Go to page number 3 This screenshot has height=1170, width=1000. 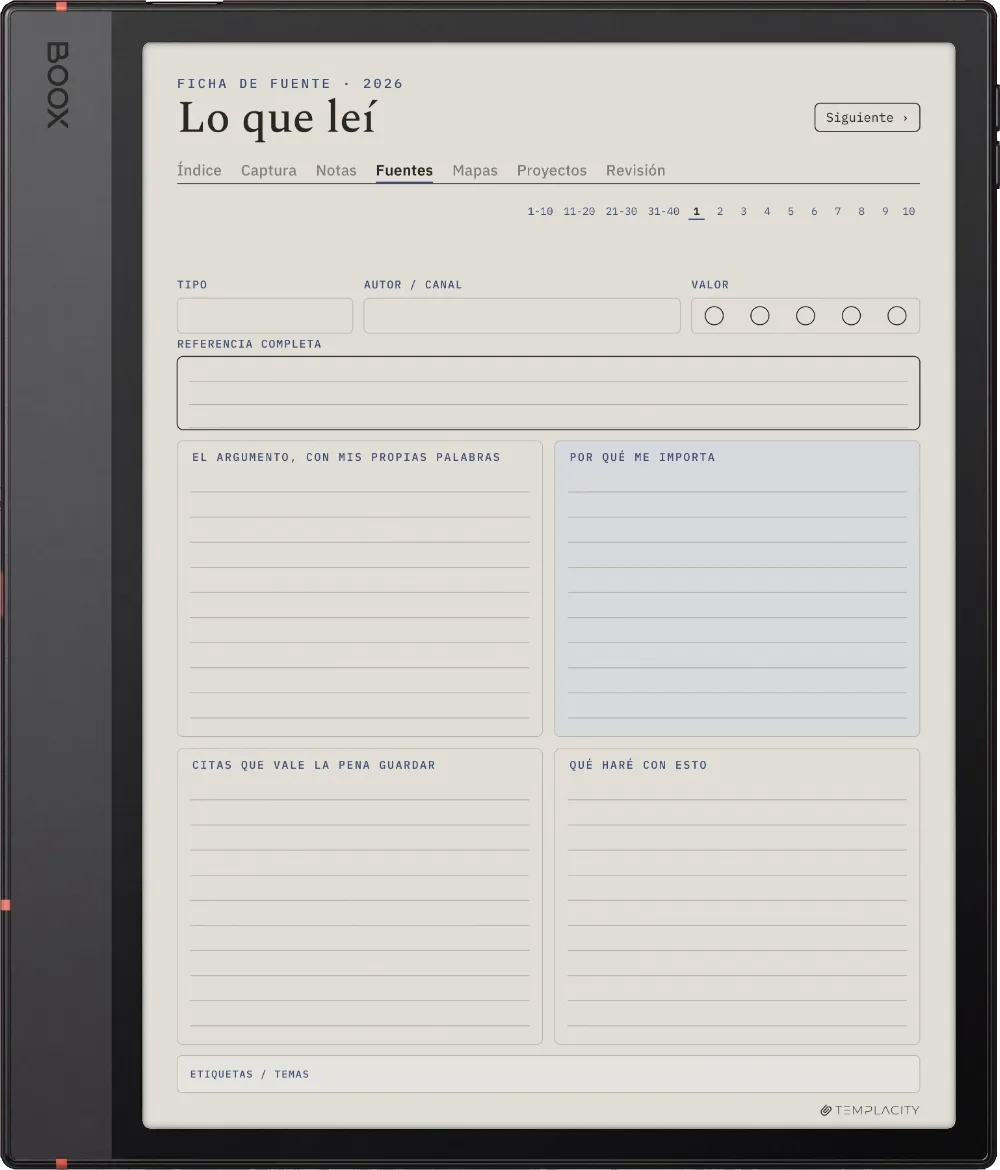pyautogui.click(x=743, y=212)
